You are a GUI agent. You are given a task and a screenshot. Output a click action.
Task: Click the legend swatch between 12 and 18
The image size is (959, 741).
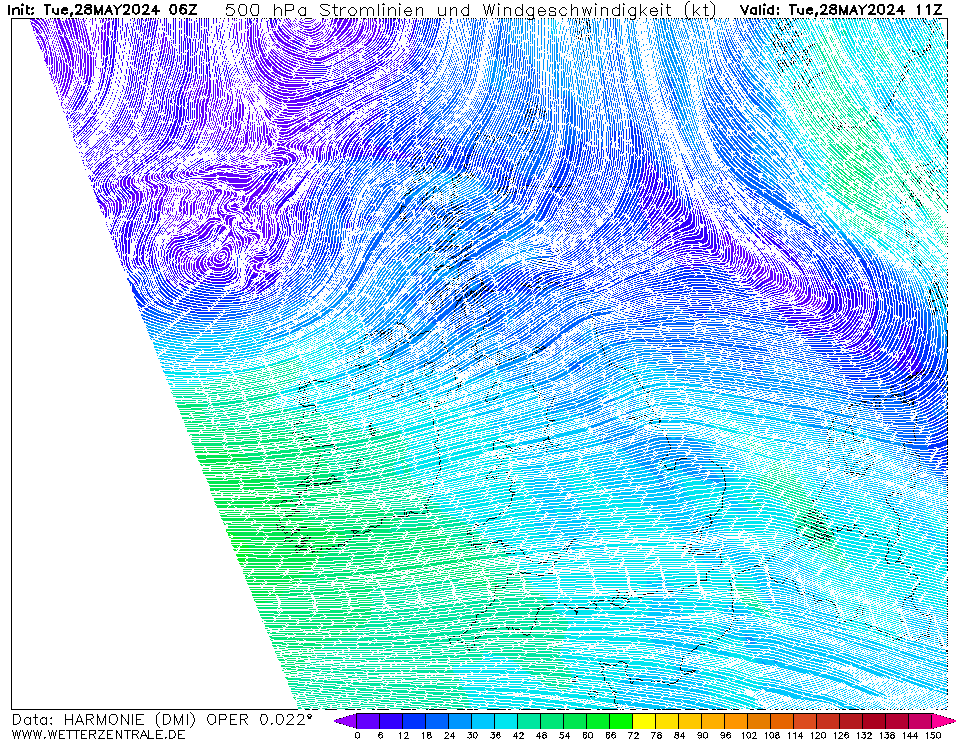point(414,721)
